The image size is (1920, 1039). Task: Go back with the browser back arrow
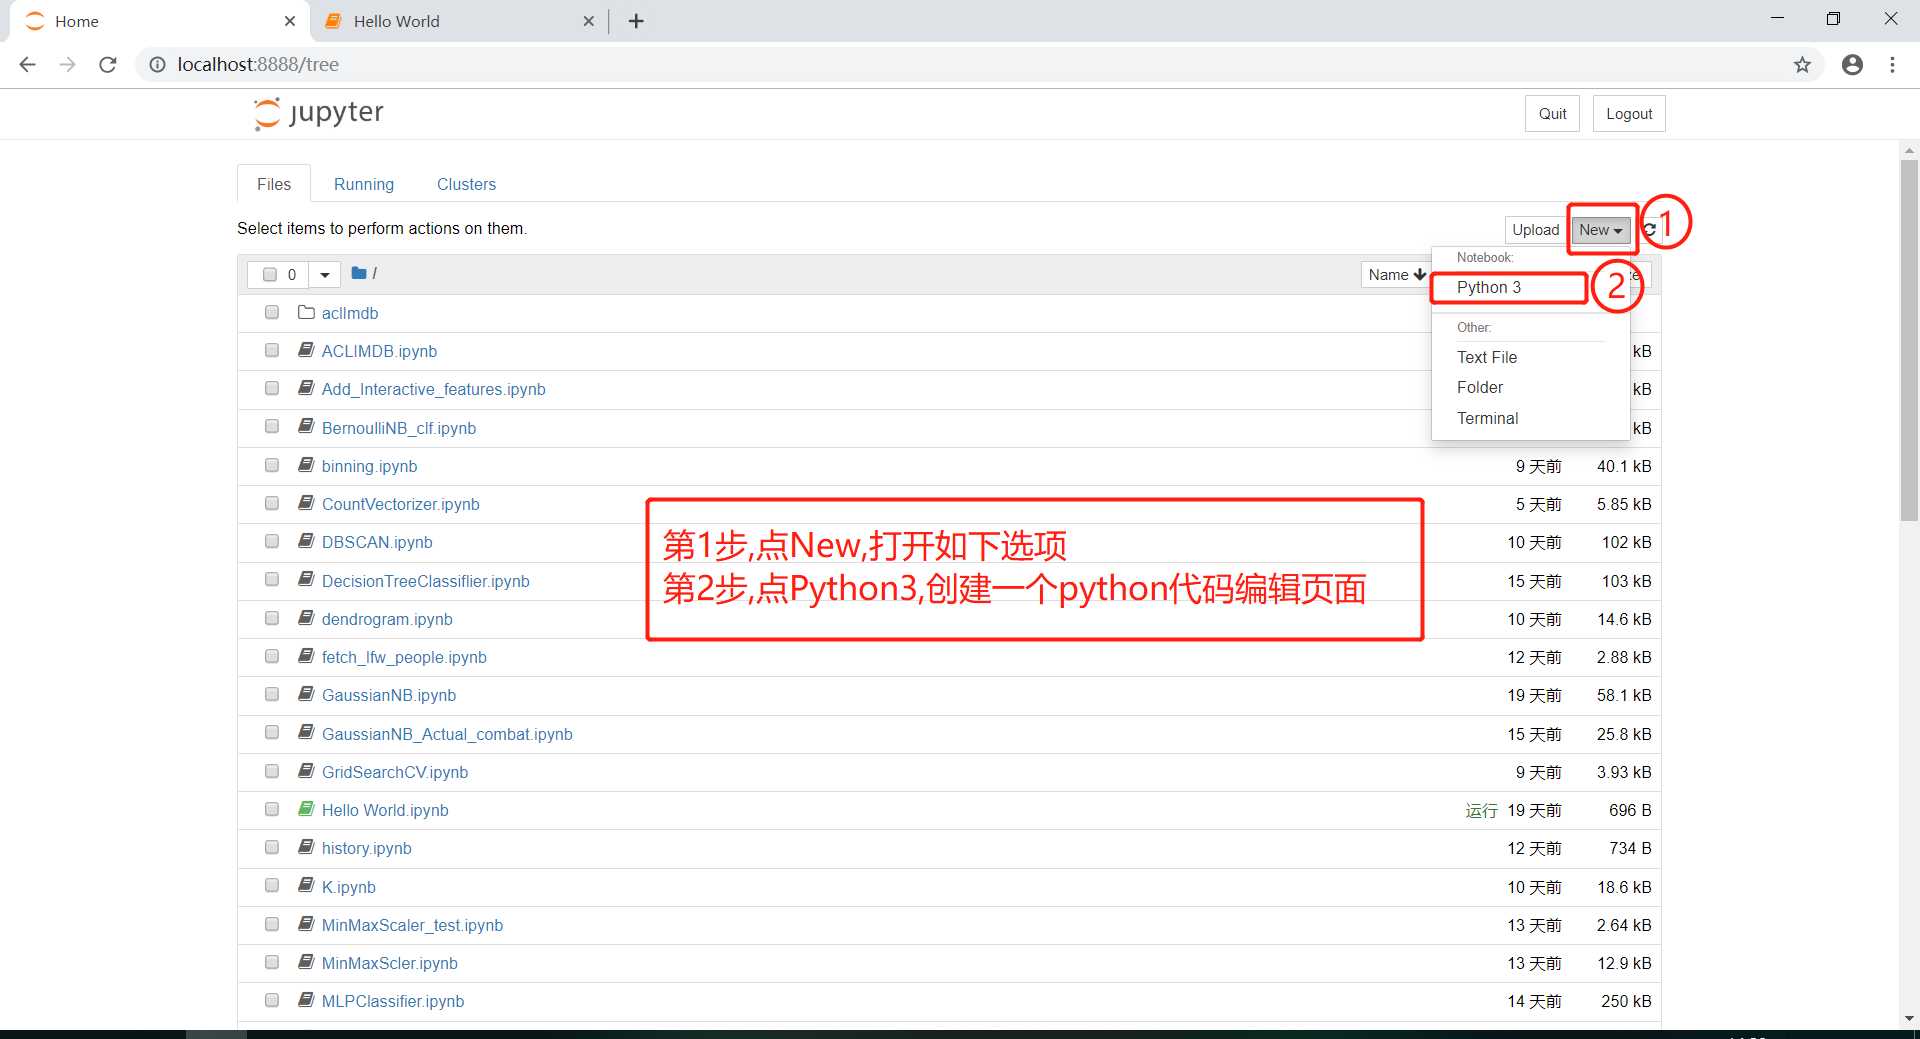[x=28, y=65]
